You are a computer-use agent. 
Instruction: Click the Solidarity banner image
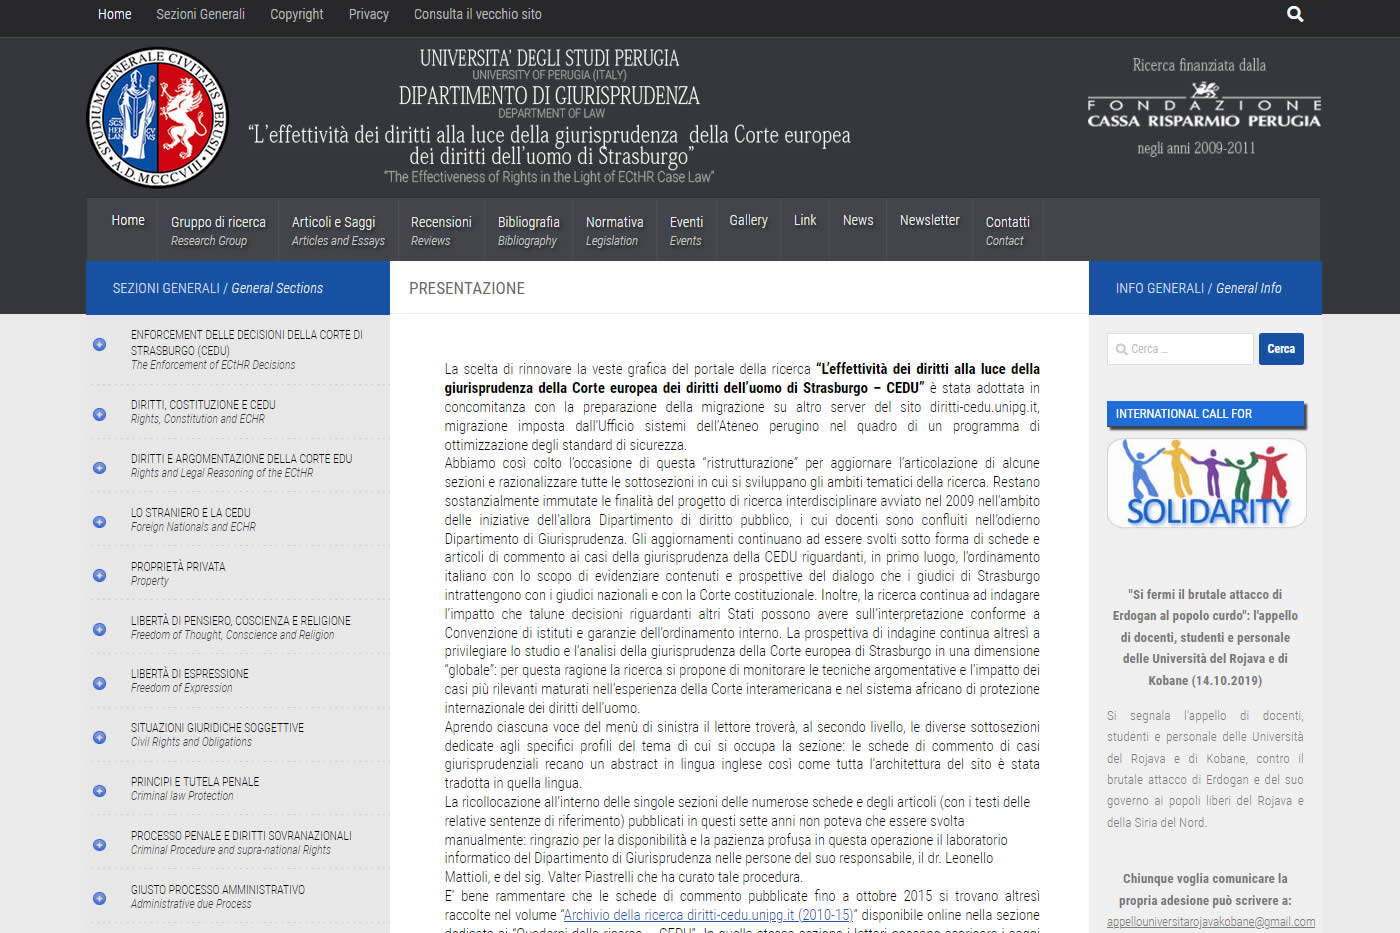click(1207, 483)
